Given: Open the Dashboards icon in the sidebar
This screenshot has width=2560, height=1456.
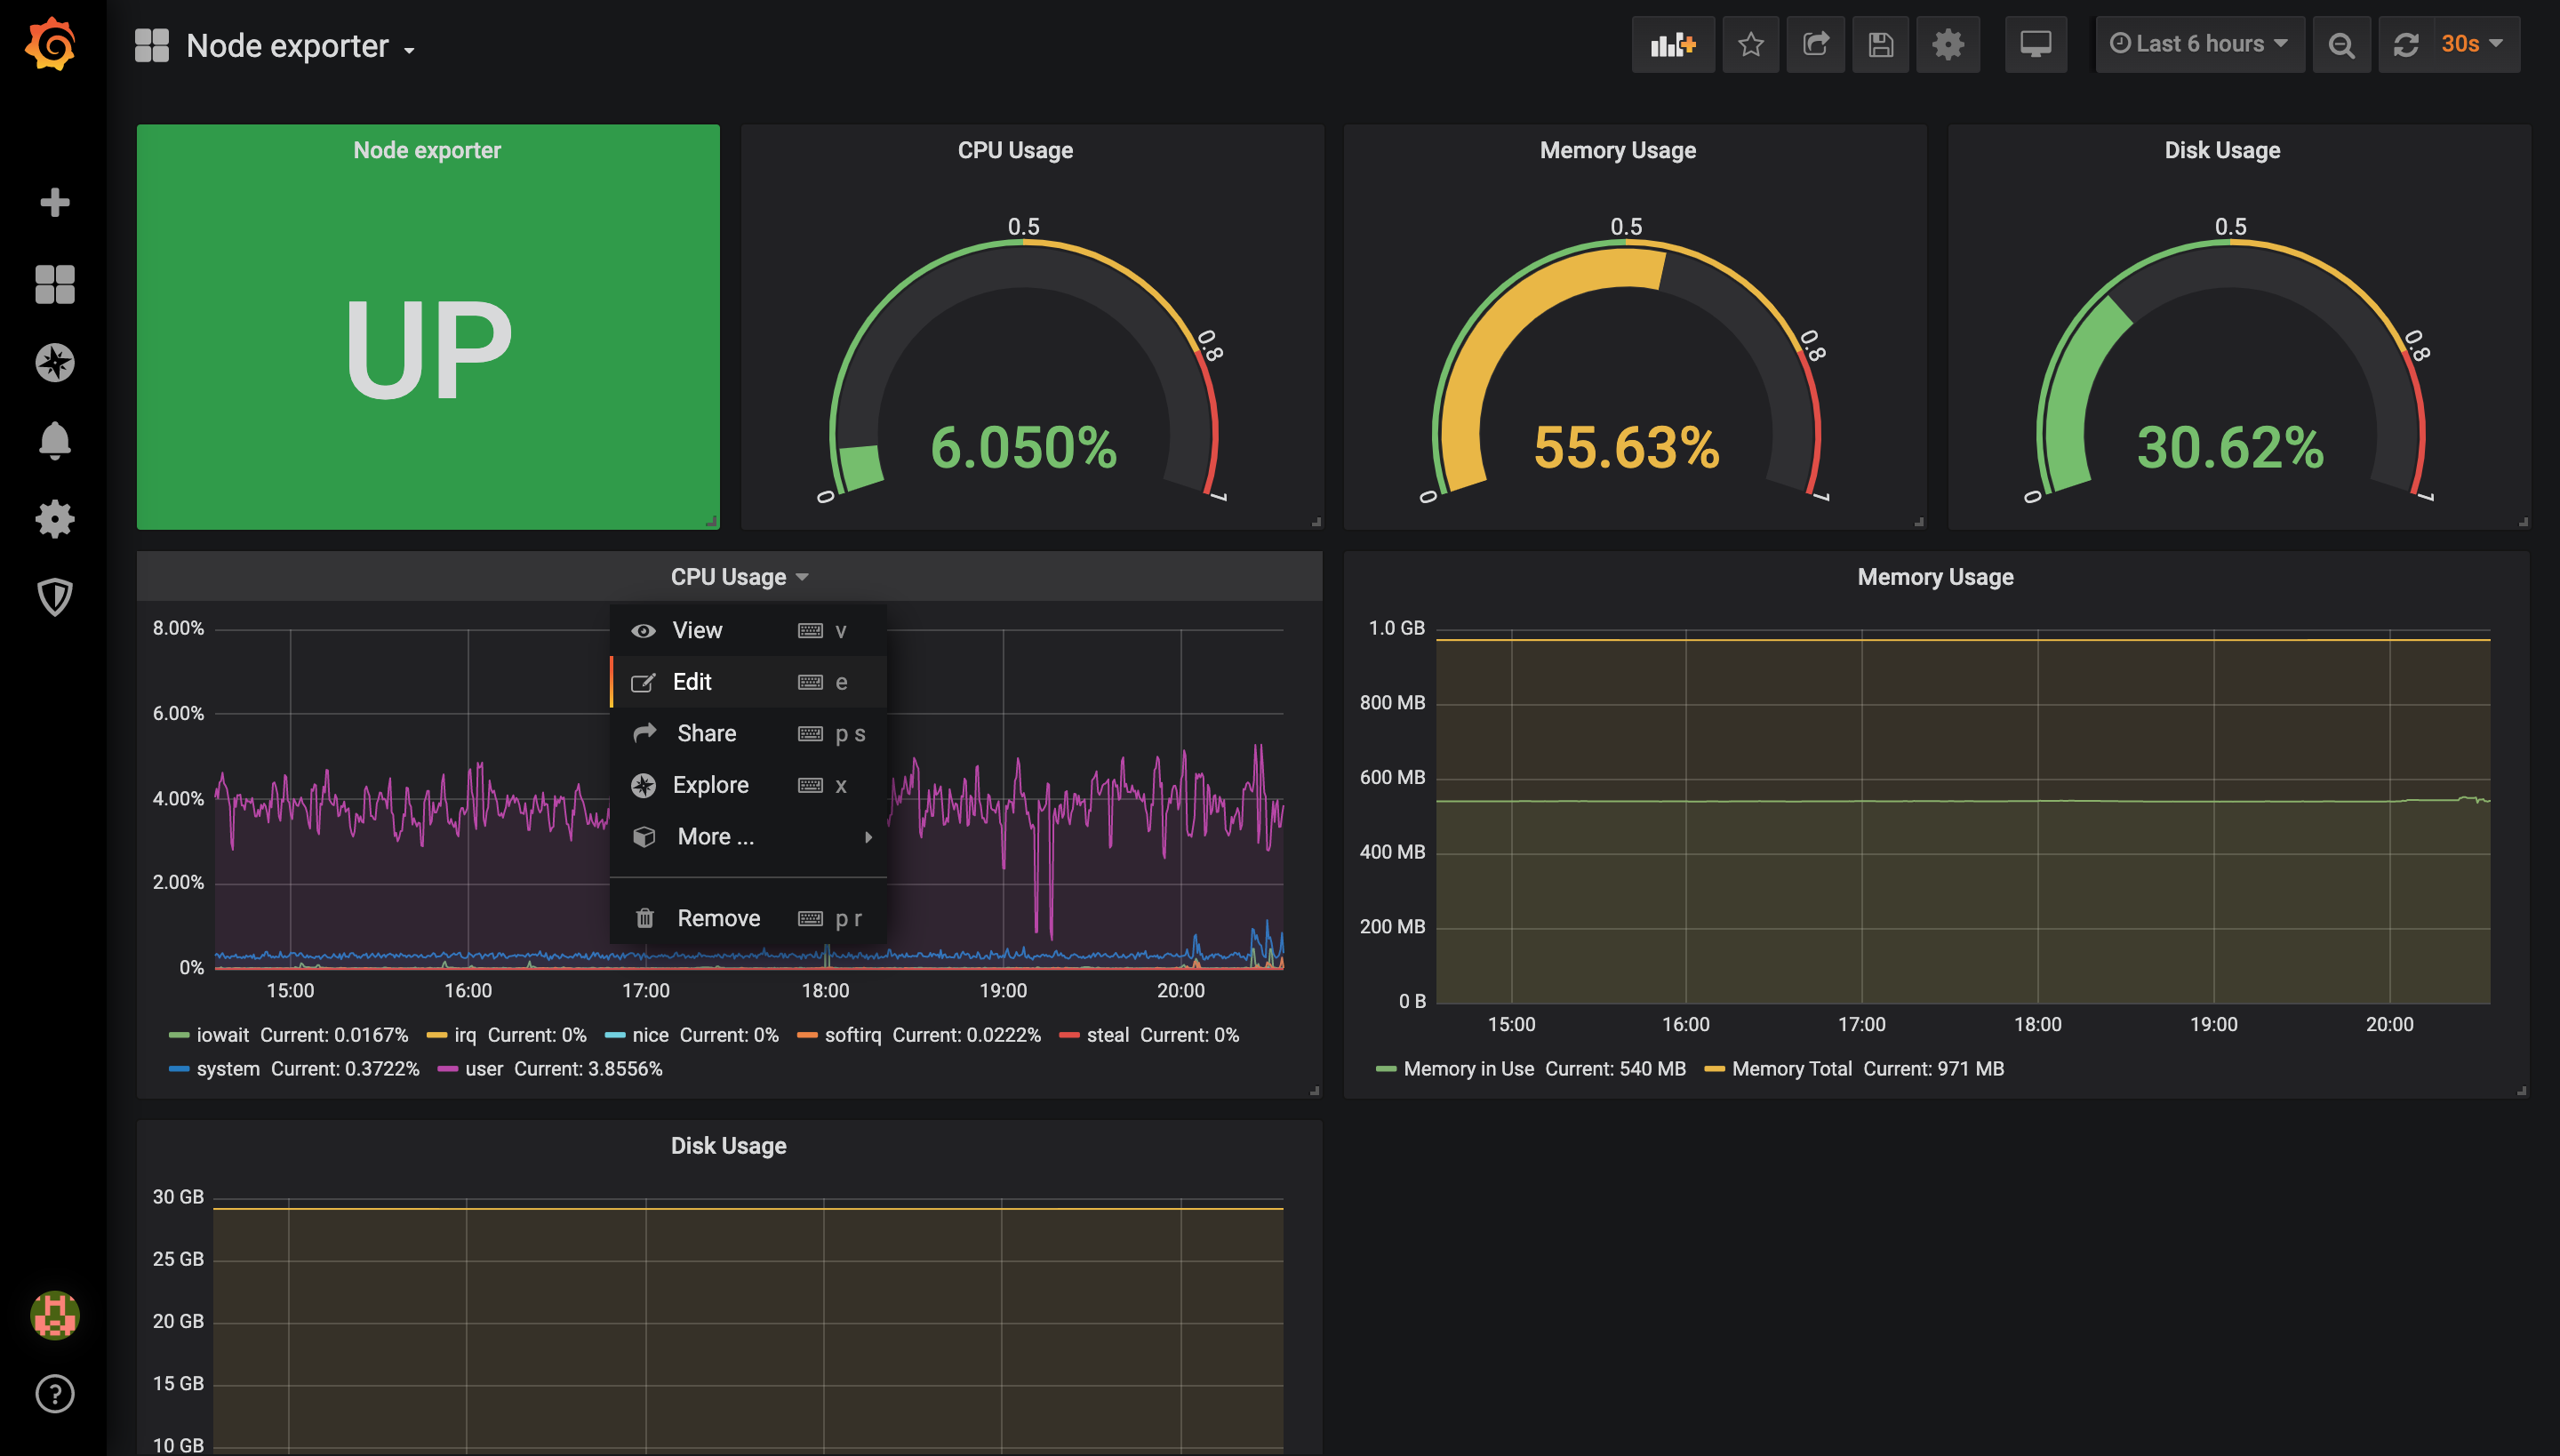Looking at the screenshot, I should [54, 284].
